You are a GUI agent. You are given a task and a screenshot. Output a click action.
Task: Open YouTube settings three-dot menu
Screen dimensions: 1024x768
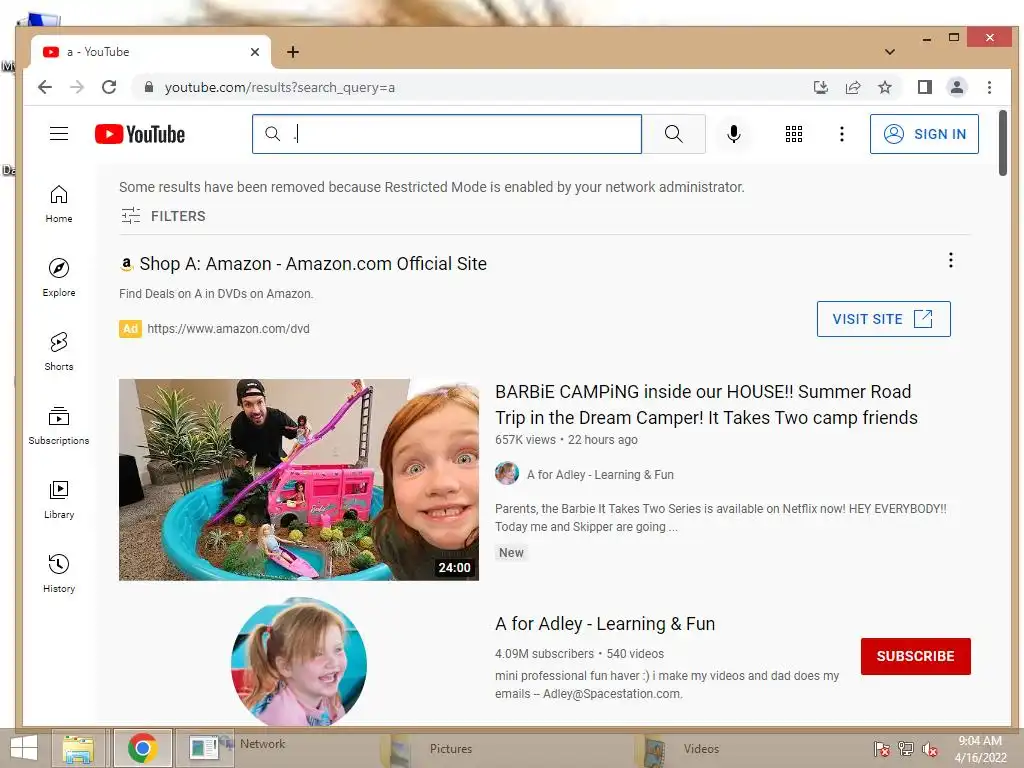click(x=842, y=134)
